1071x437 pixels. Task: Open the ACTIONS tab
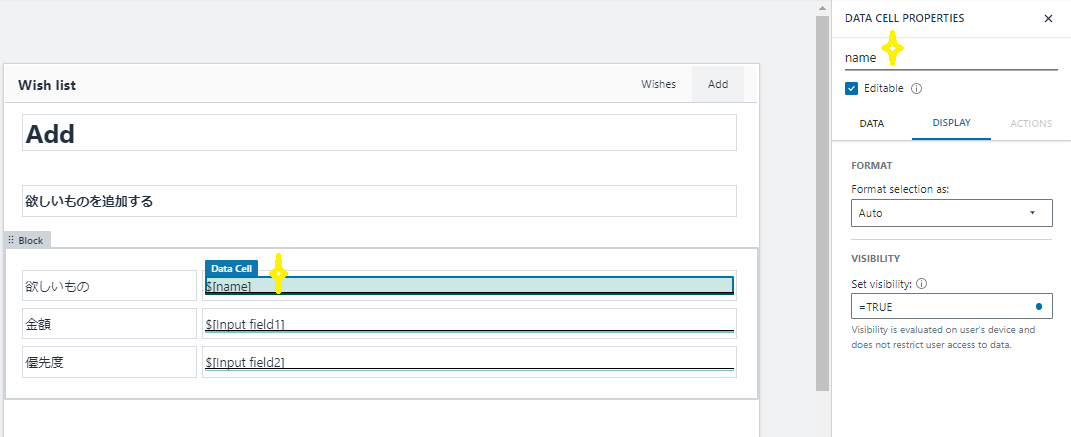tap(1031, 124)
